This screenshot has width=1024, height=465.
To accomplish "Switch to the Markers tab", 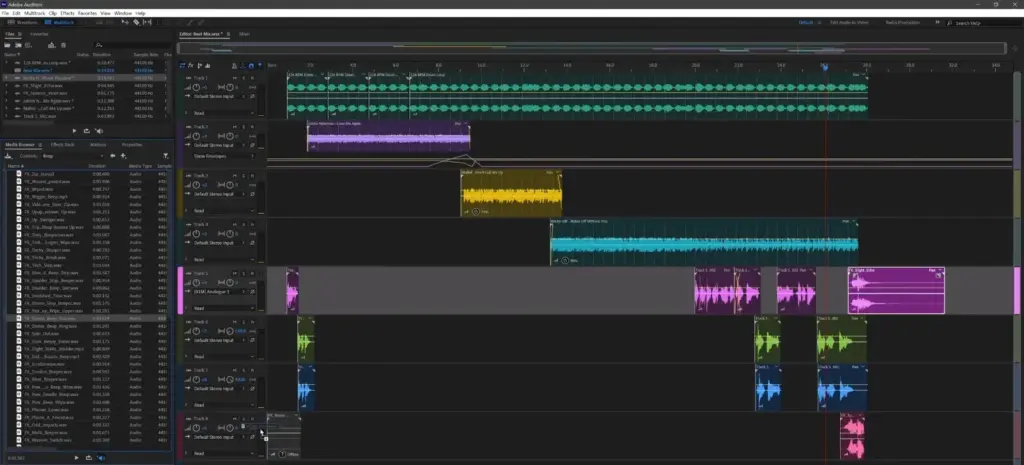I will [x=98, y=144].
